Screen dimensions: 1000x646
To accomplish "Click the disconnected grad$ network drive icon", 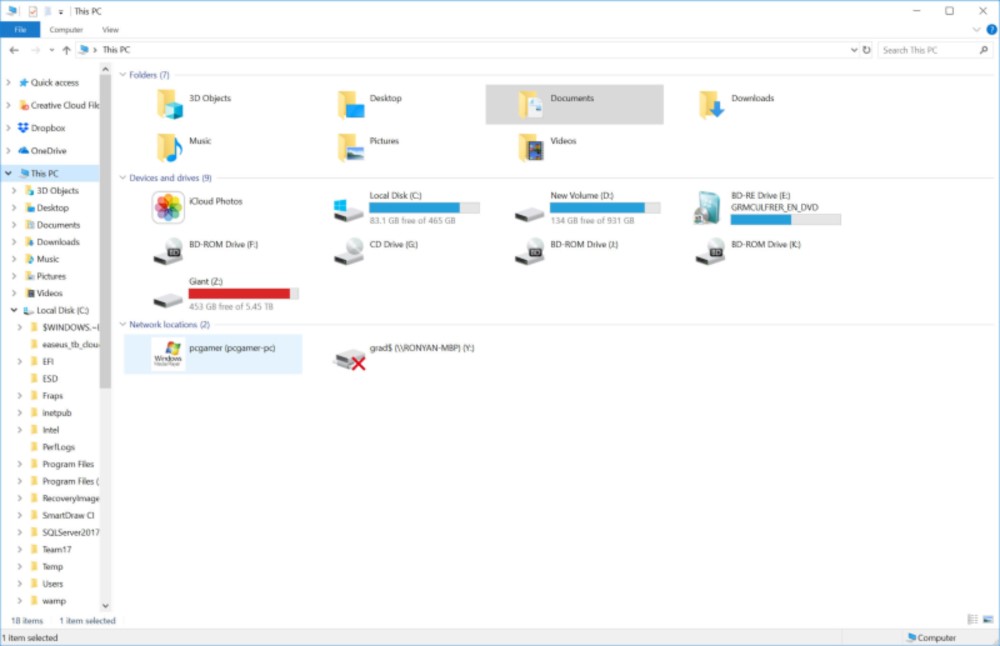I will pyautogui.click(x=349, y=359).
